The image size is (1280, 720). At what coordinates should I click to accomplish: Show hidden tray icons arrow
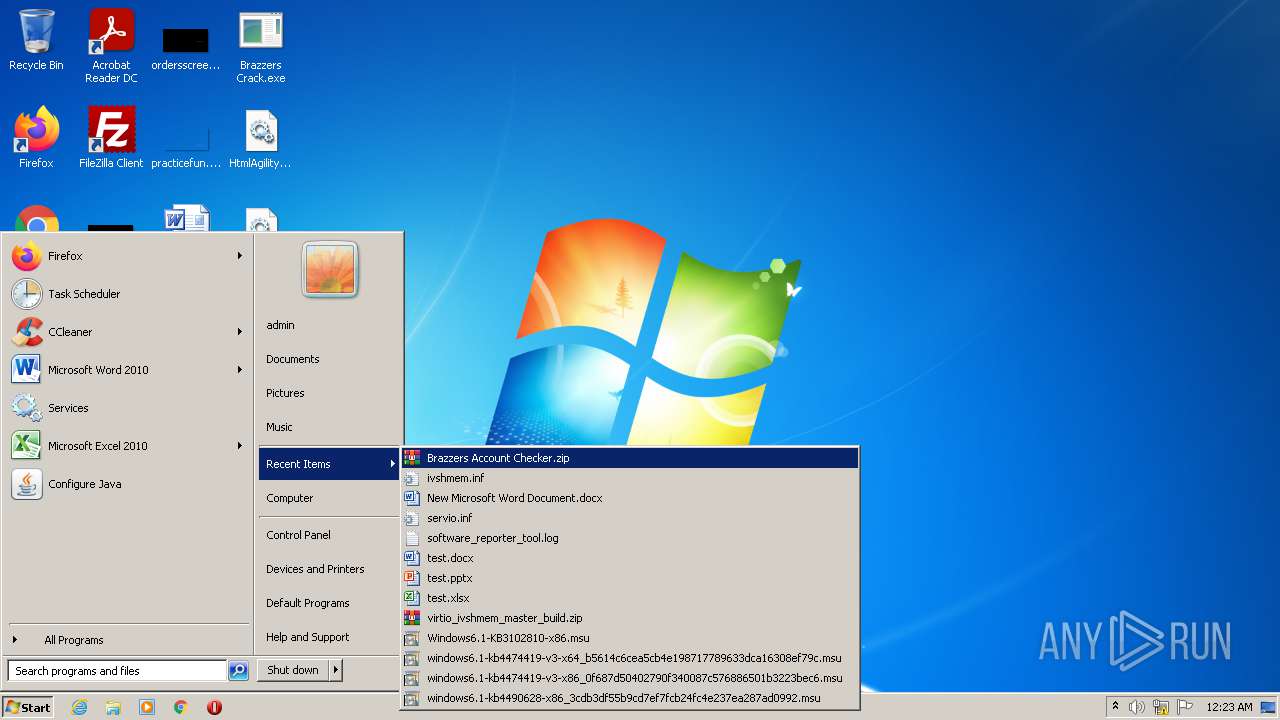coord(1115,707)
